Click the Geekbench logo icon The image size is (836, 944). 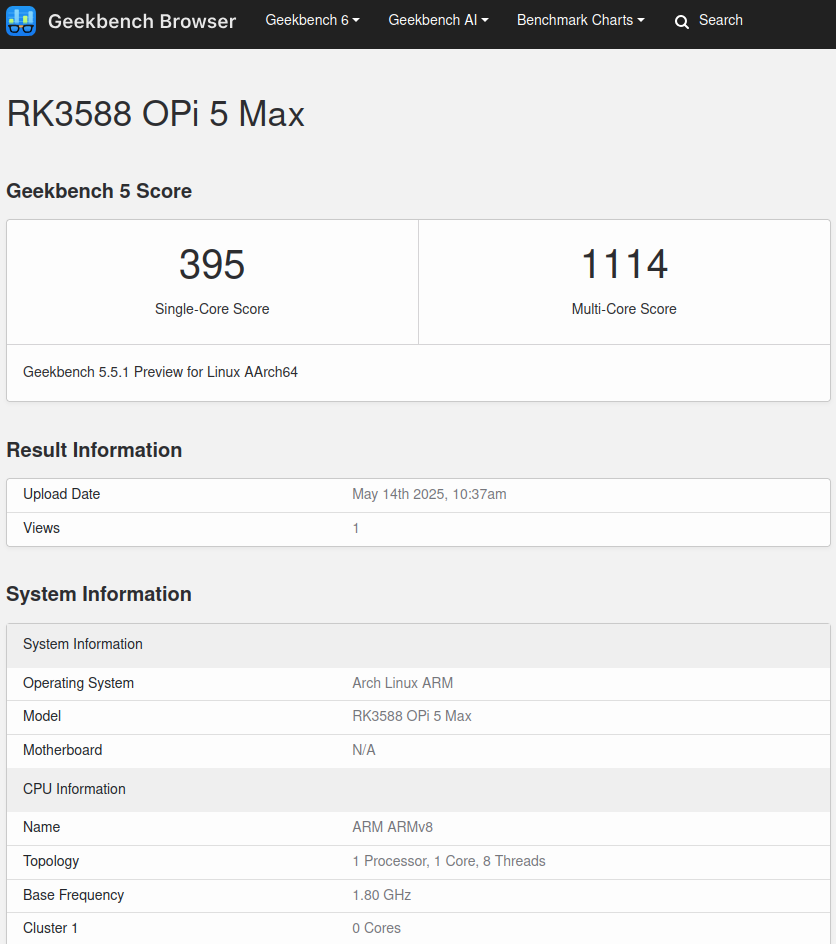click(x=20, y=21)
